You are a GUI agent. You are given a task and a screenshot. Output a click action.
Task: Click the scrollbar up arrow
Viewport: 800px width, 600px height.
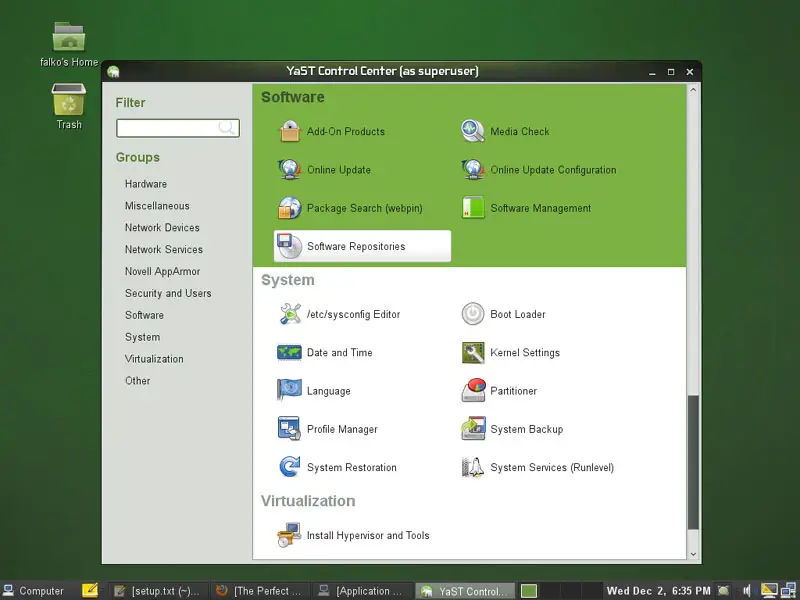(693, 90)
